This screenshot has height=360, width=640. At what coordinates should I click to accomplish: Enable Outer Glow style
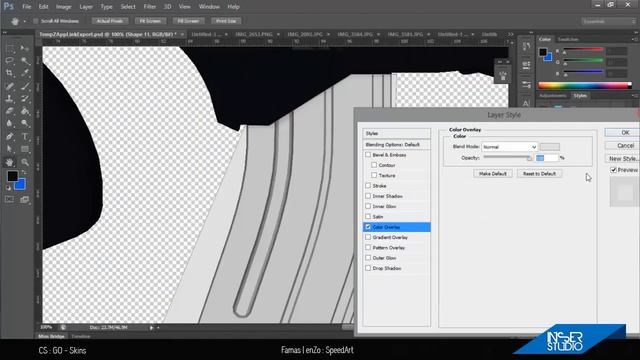tap(368, 258)
